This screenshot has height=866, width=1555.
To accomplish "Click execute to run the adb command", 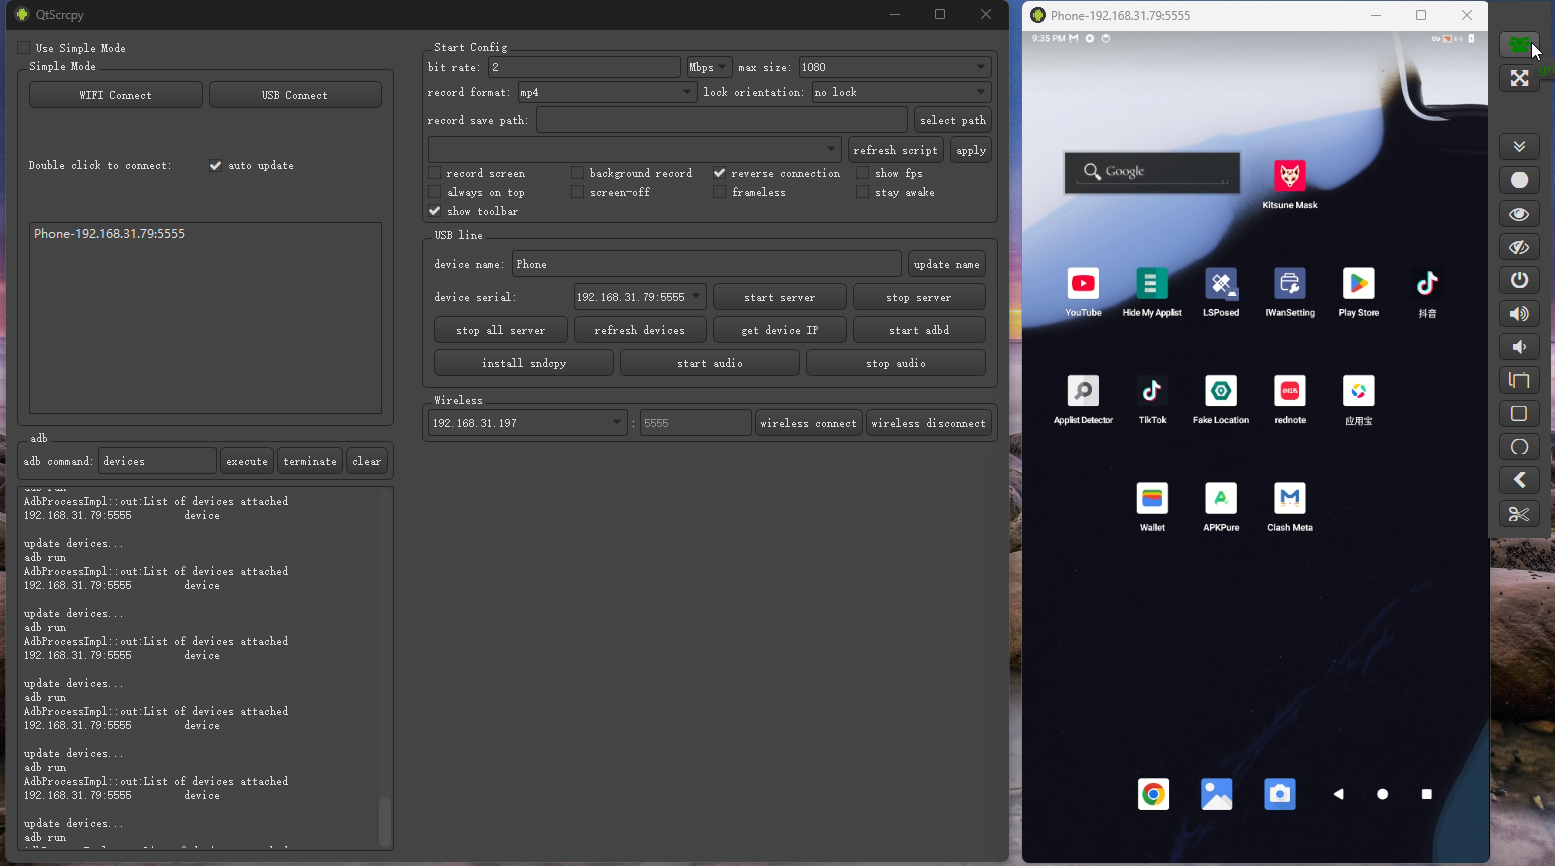I will (x=247, y=461).
